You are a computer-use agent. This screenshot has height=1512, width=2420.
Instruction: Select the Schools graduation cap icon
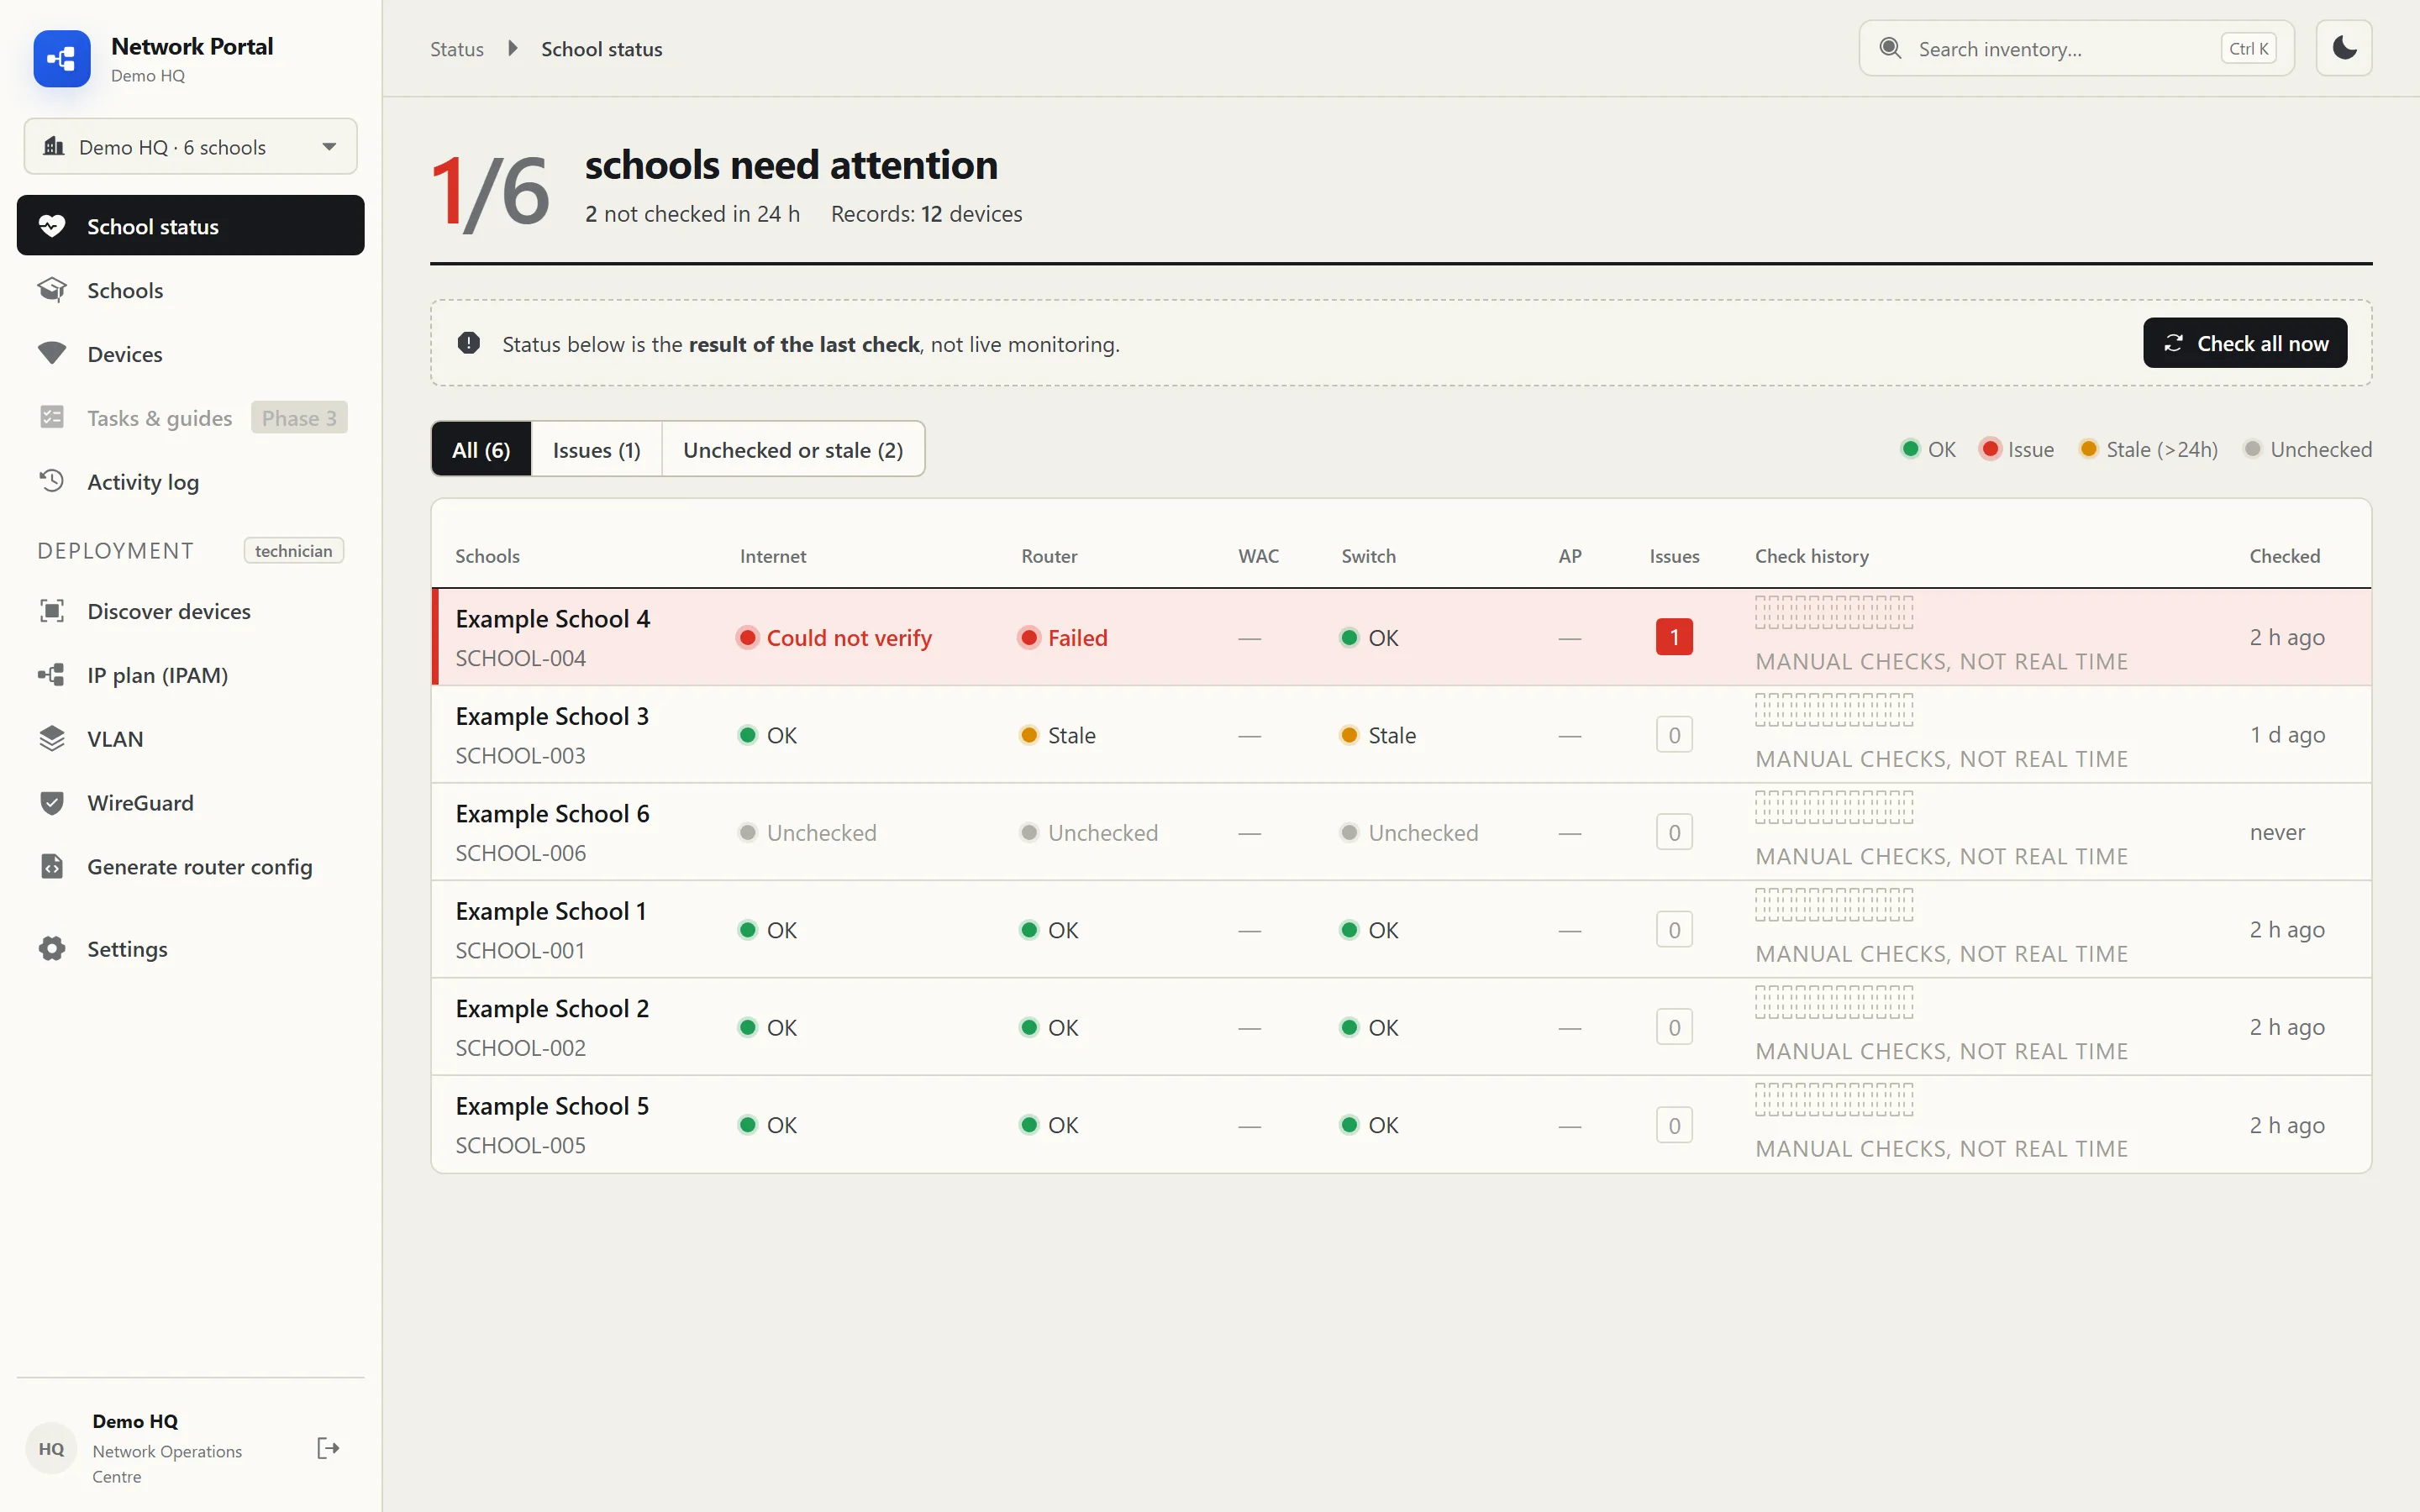[52, 290]
